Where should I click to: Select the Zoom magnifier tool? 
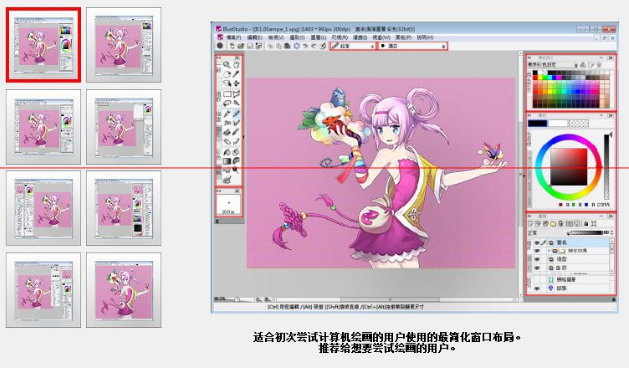point(227,65)
